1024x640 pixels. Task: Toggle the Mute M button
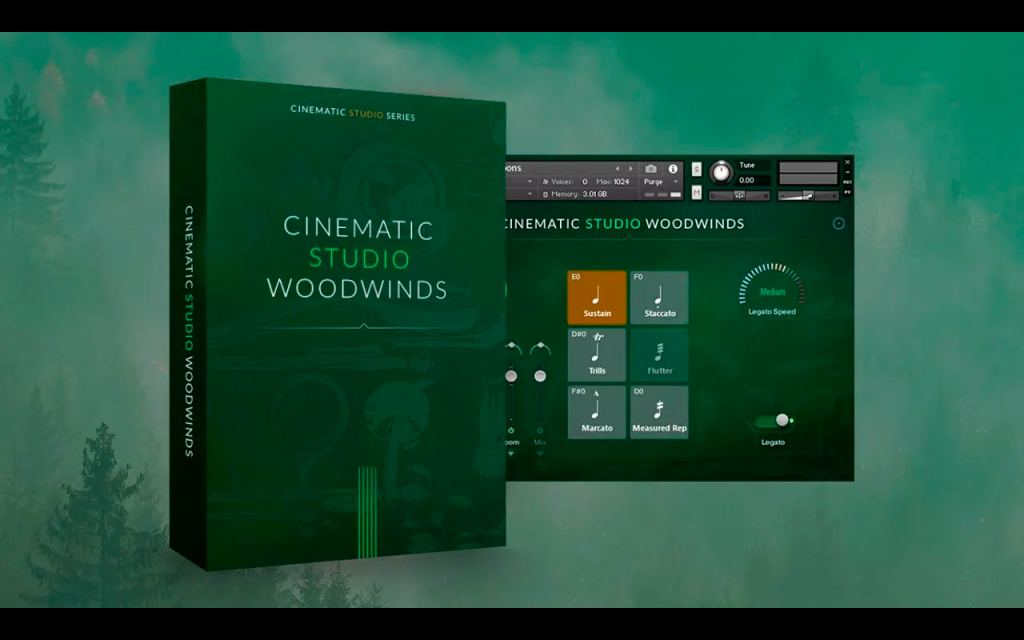click(x=696, y=193)
